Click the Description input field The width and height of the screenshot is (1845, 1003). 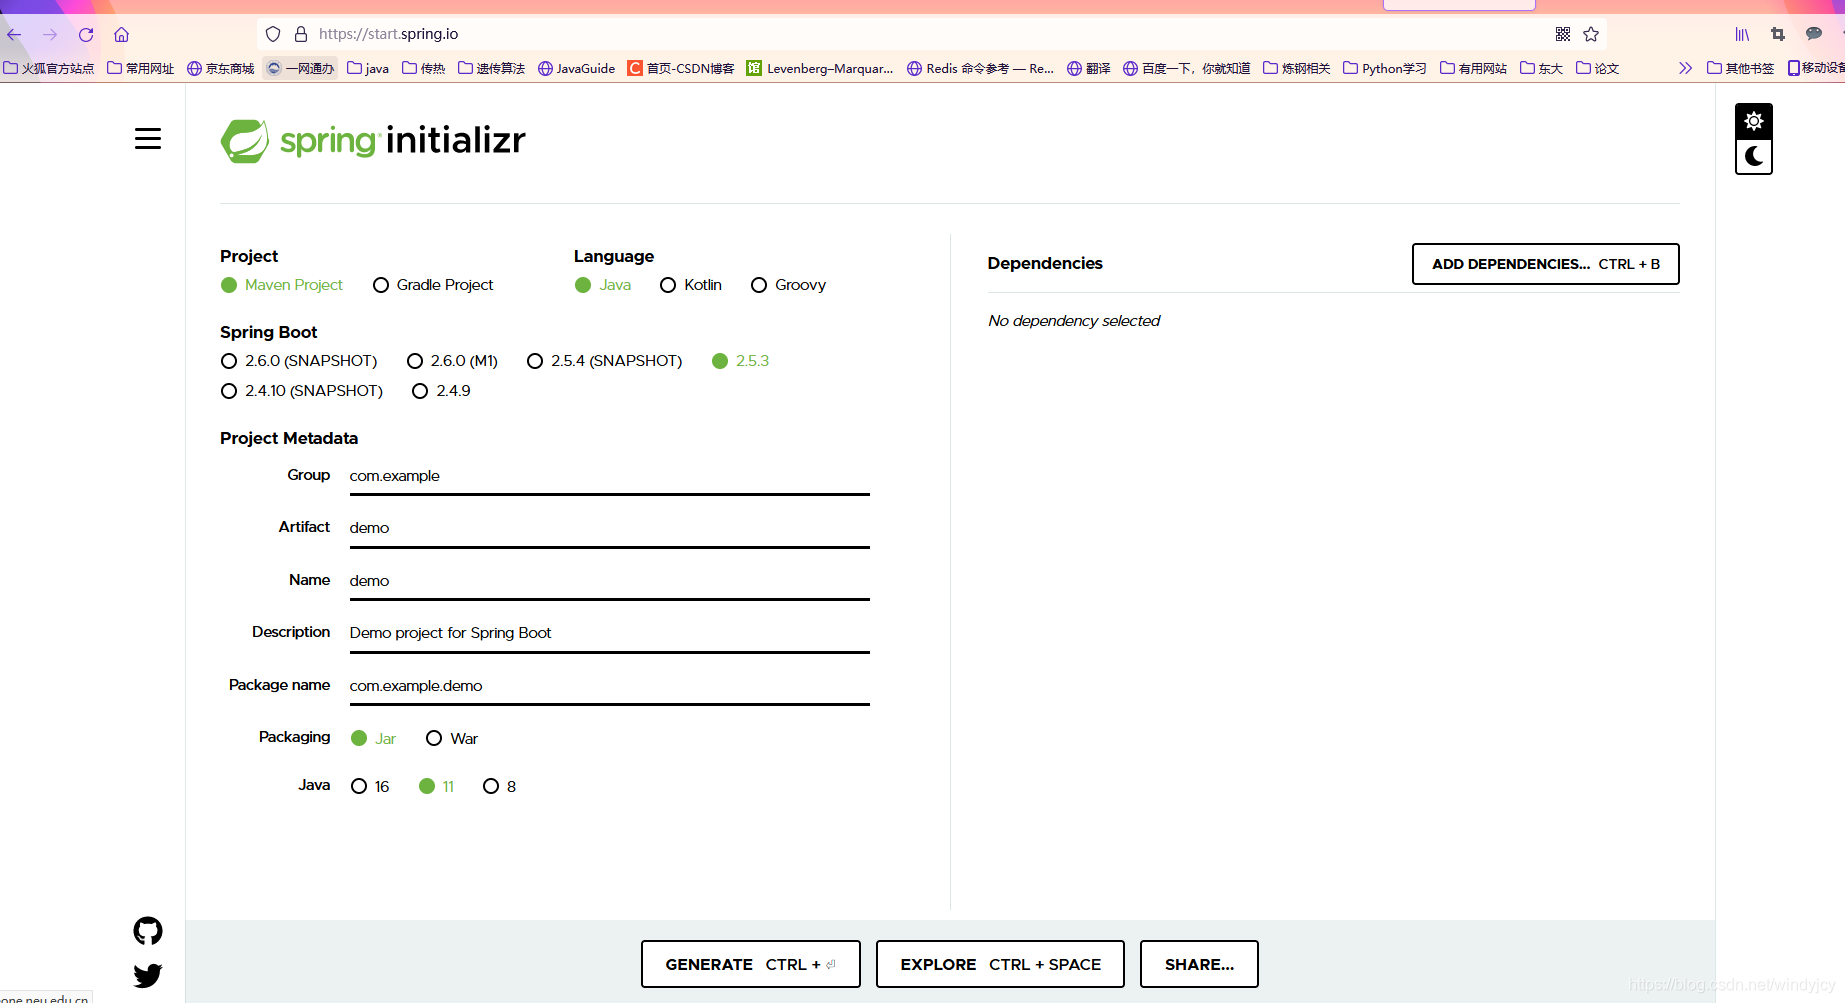609,633
